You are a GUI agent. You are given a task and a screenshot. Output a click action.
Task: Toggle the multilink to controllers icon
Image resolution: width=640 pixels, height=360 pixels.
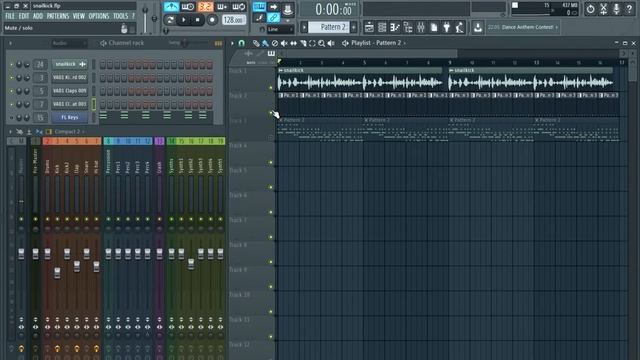pos(273,18)
